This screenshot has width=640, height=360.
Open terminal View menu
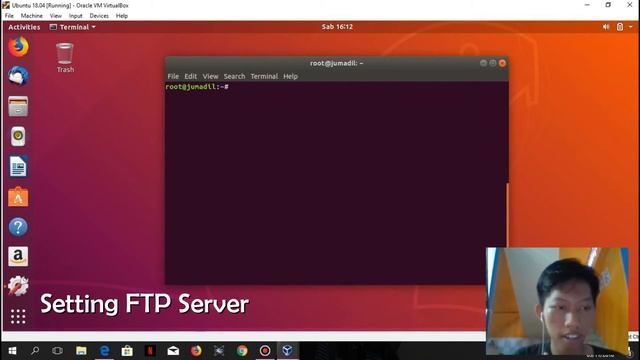[x=211, y=76]
